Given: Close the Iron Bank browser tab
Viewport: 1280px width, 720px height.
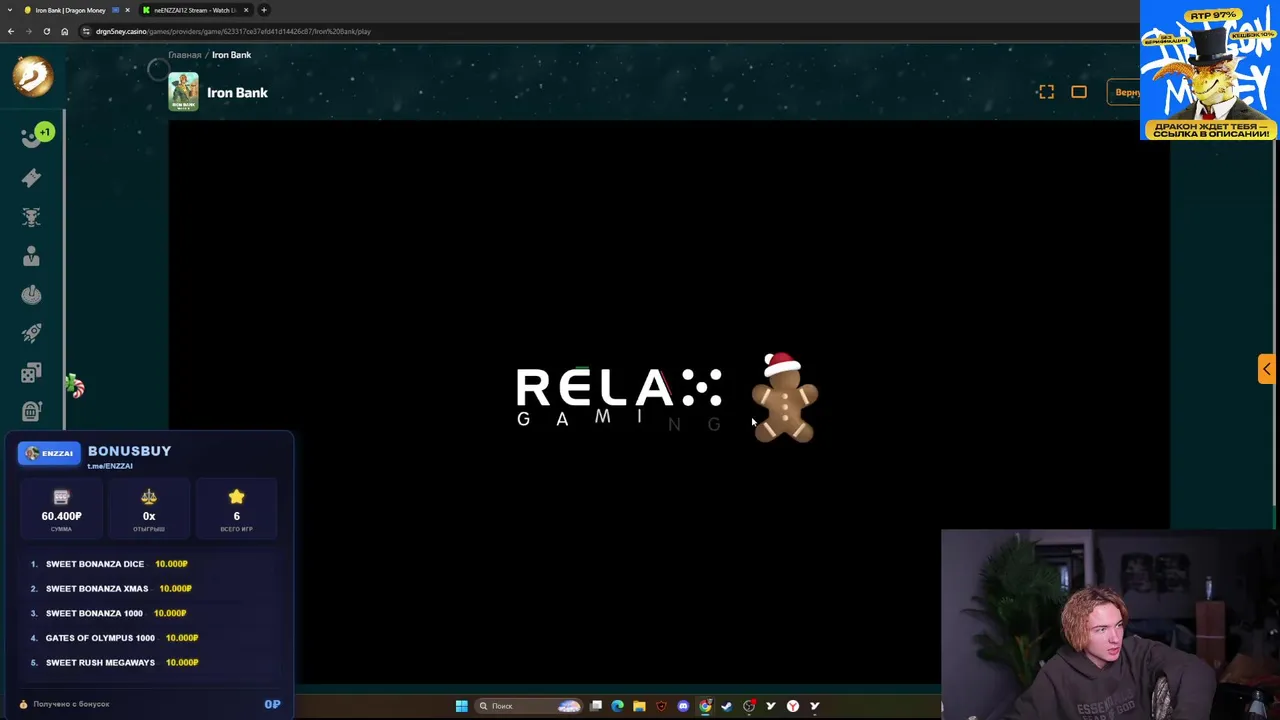Looking at the screenshot, I should [127, 10].
